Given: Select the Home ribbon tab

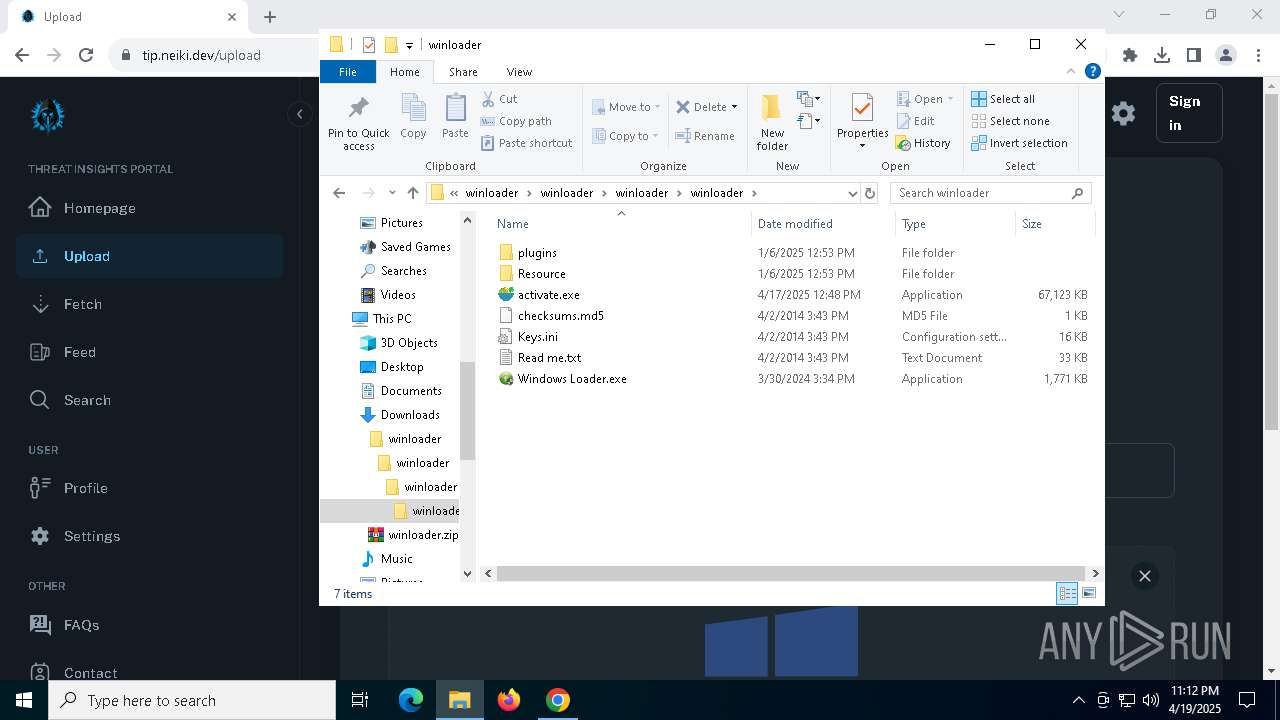Looking at the screenshot, I should (405, 72).
